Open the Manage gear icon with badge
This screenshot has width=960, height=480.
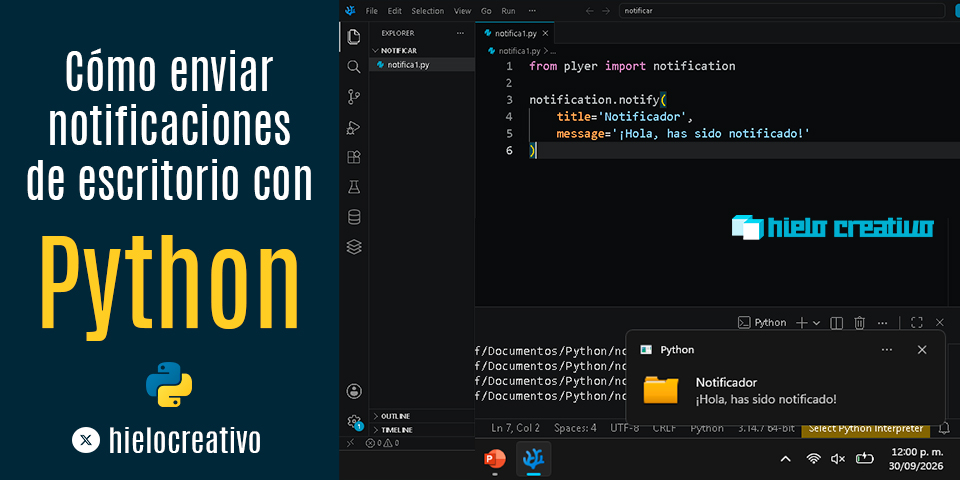coord(354,422)
